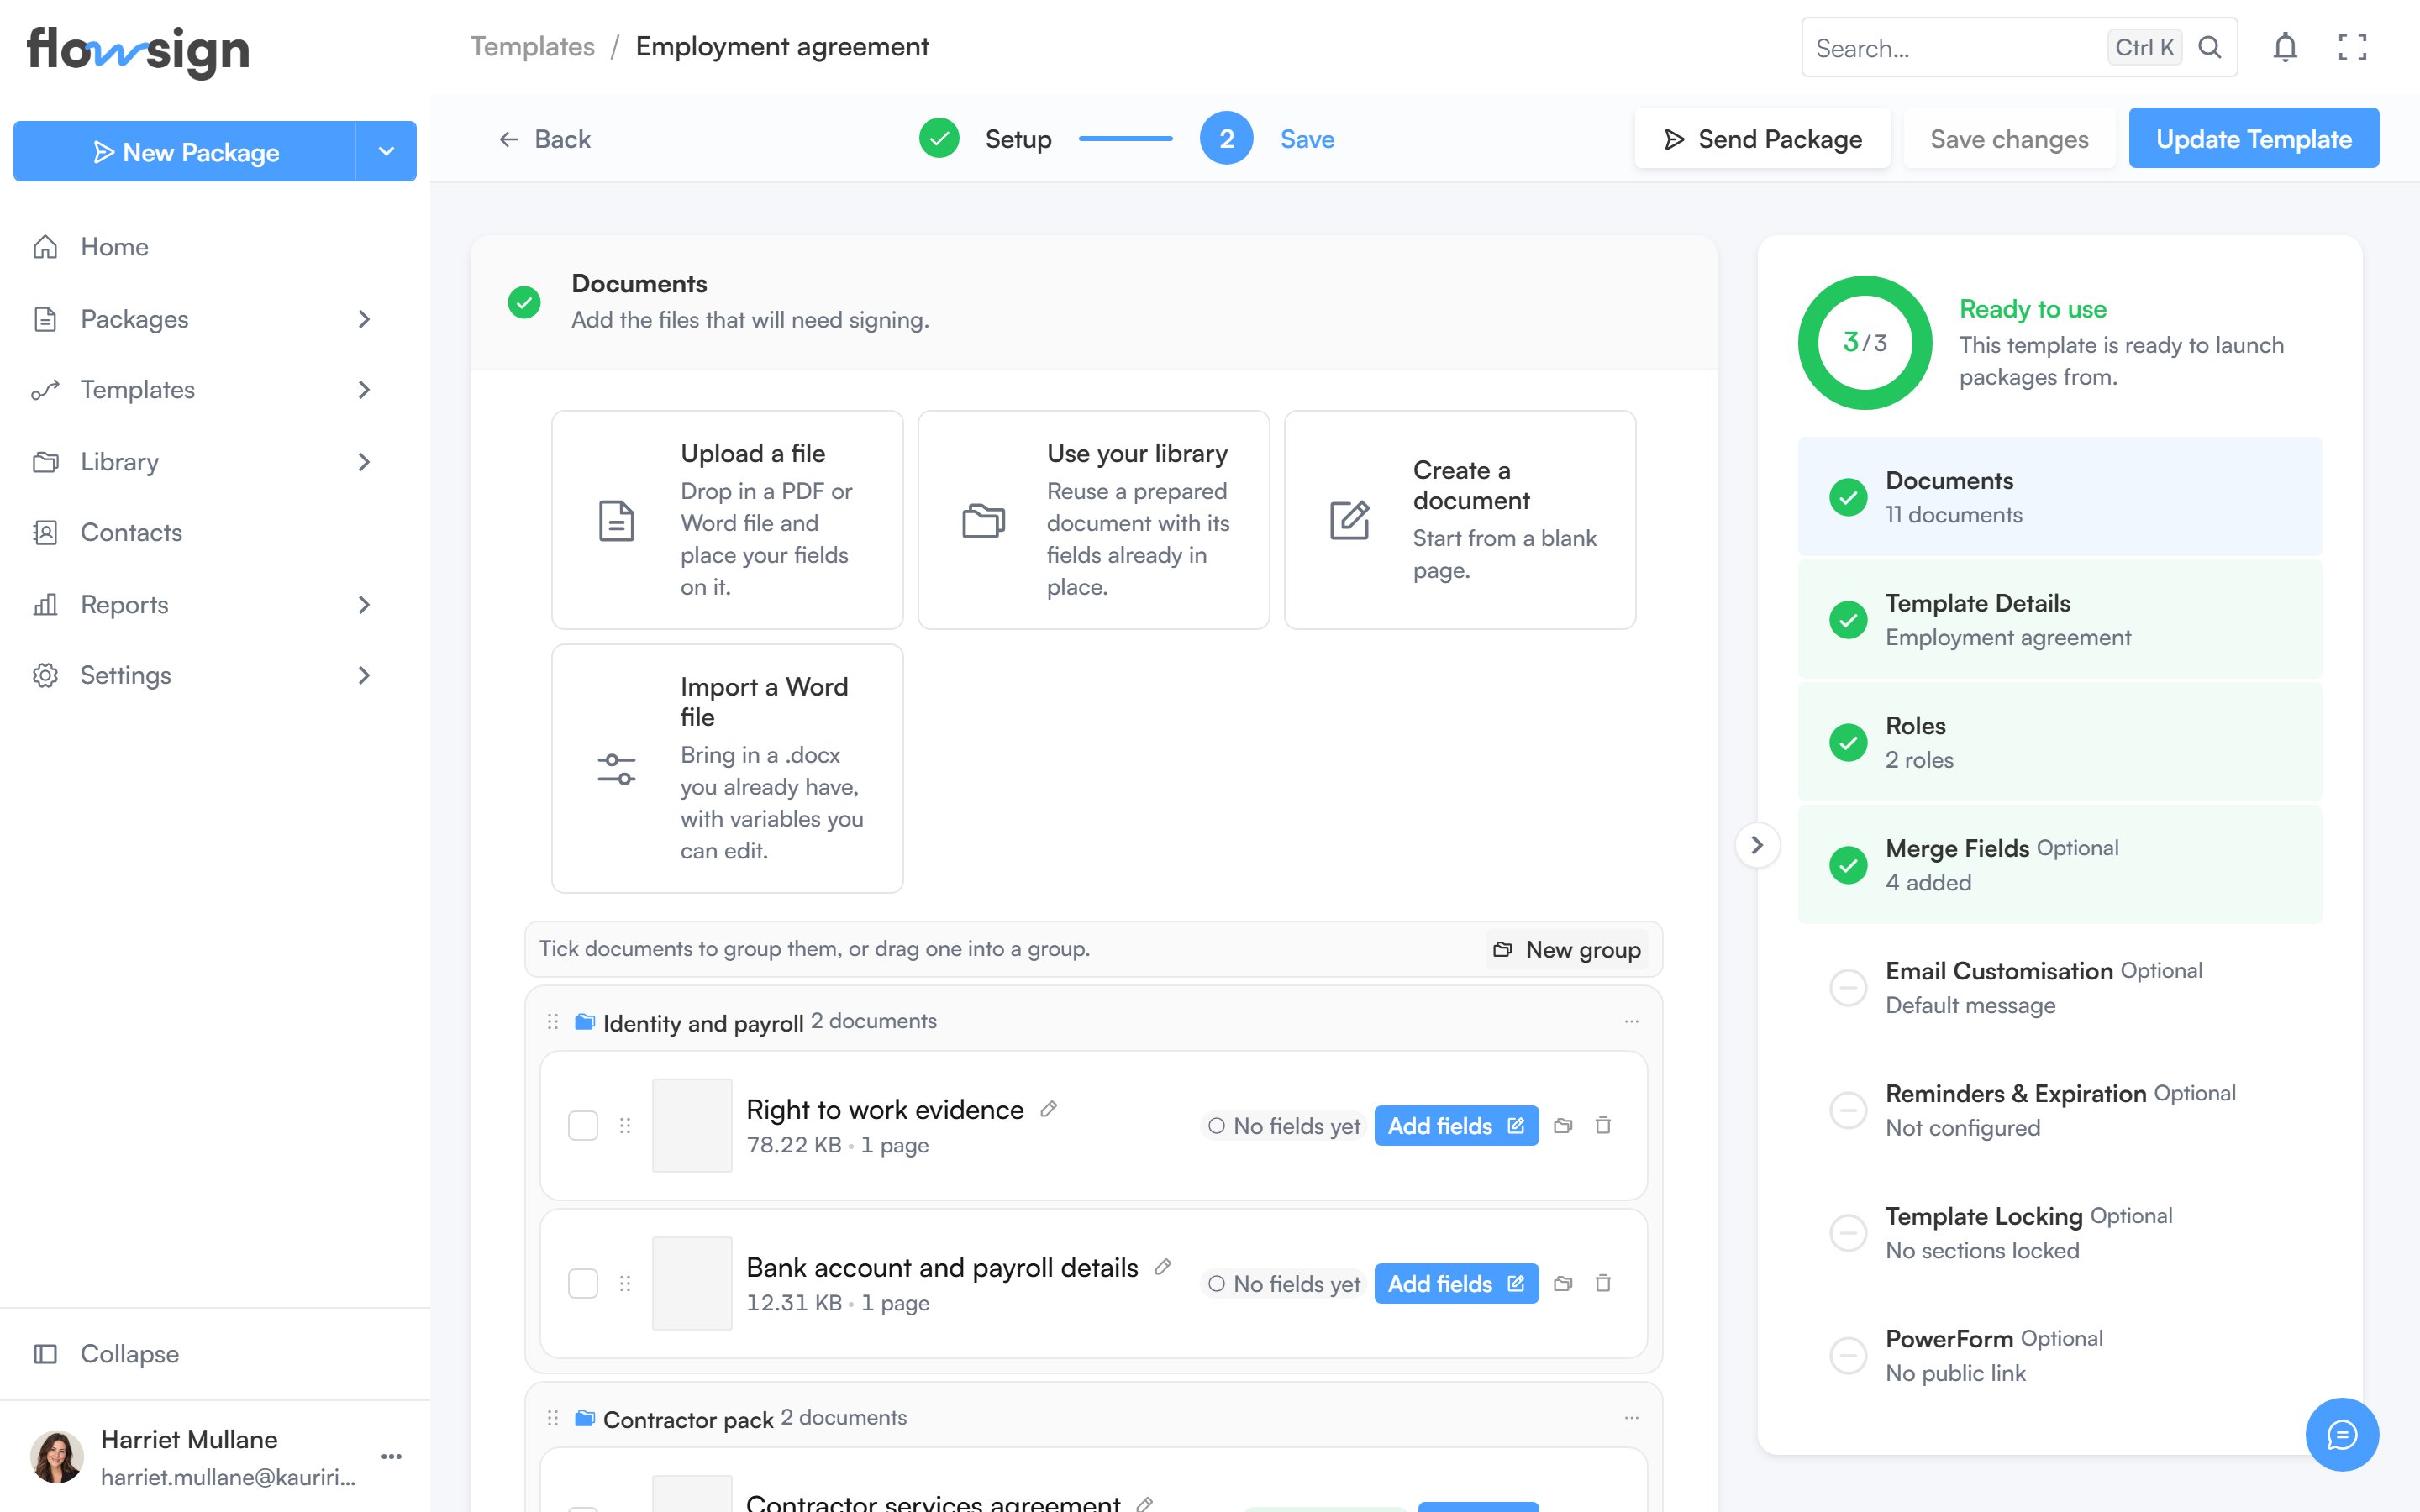This screenshot has width=2420, height=1512.
Task: Open user account options ellipsis
Action: click(392, 1457)
